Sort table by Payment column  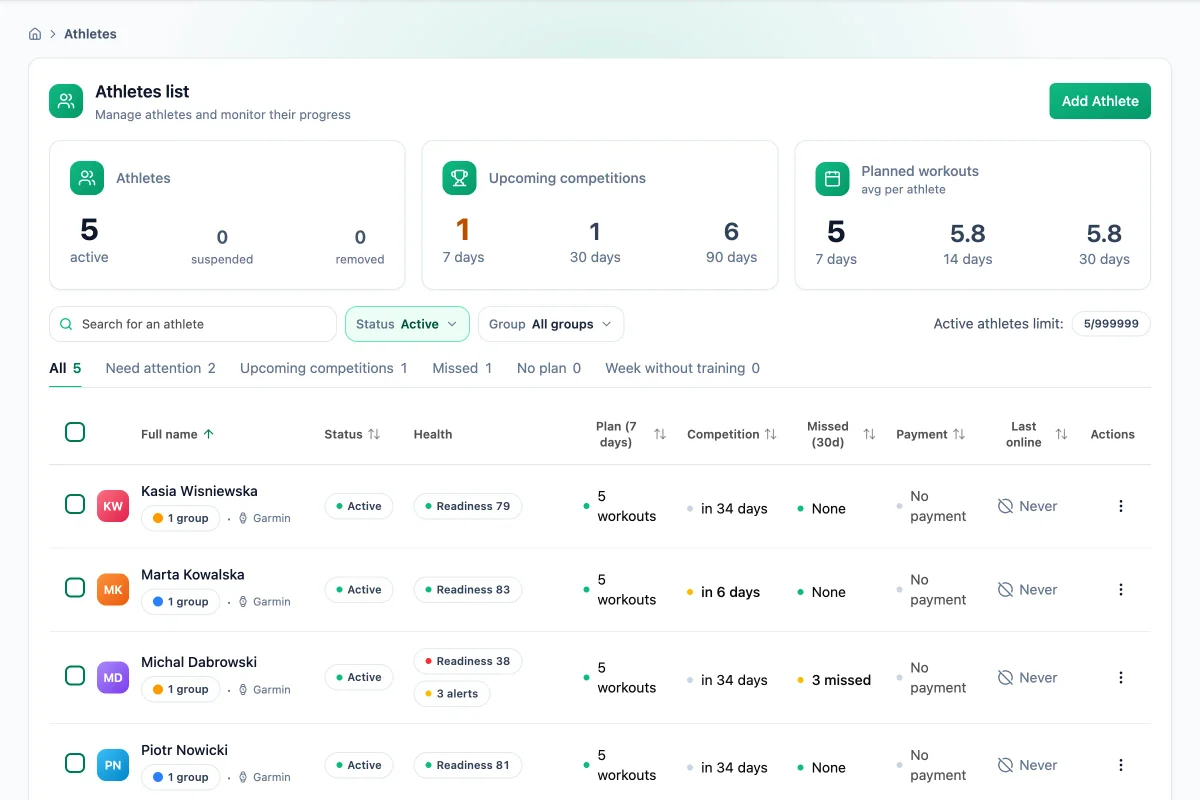coord(959,434)
